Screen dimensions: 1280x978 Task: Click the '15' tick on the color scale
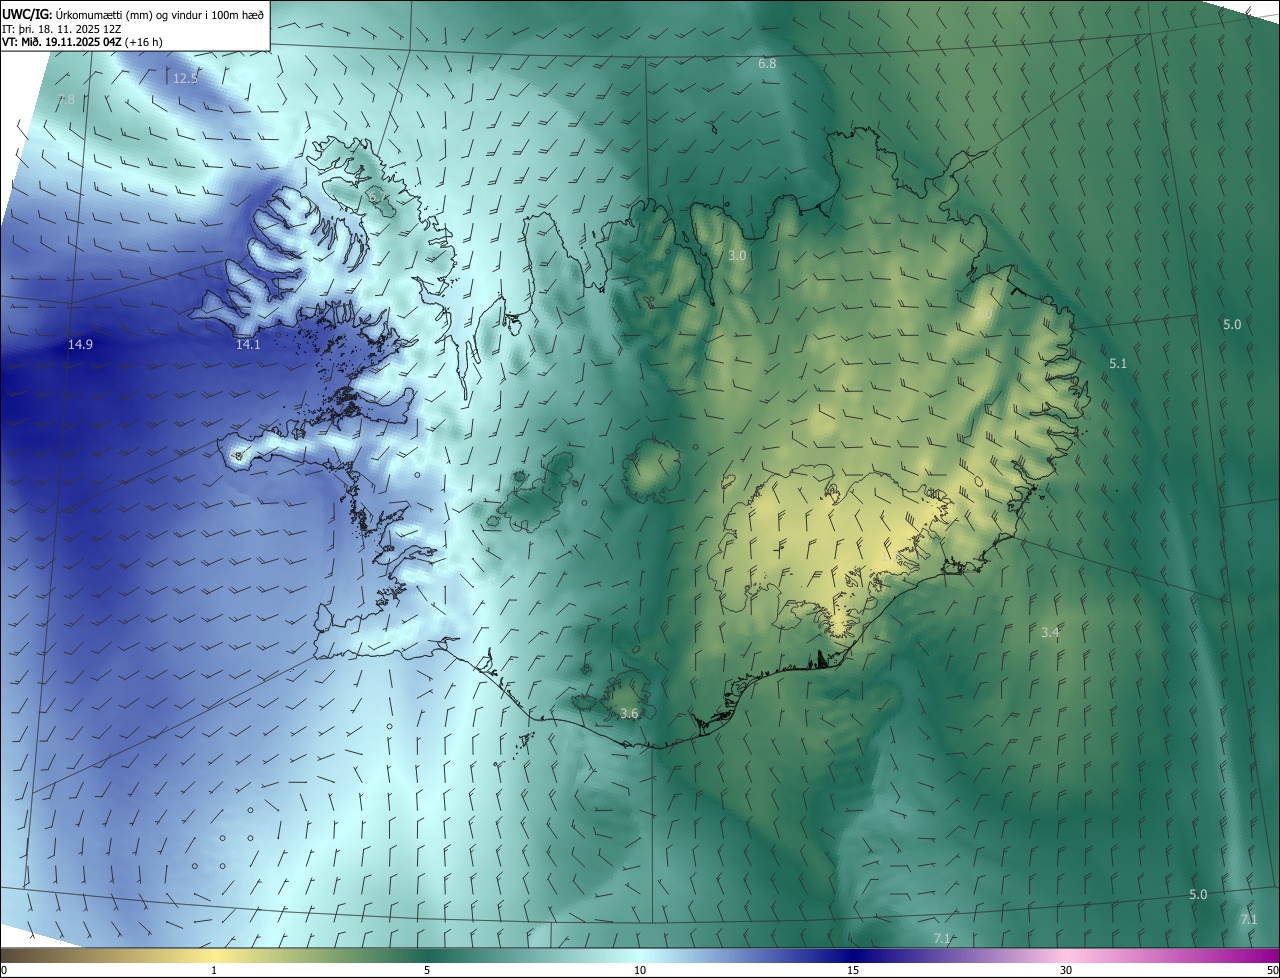click(x=853, y=970)
